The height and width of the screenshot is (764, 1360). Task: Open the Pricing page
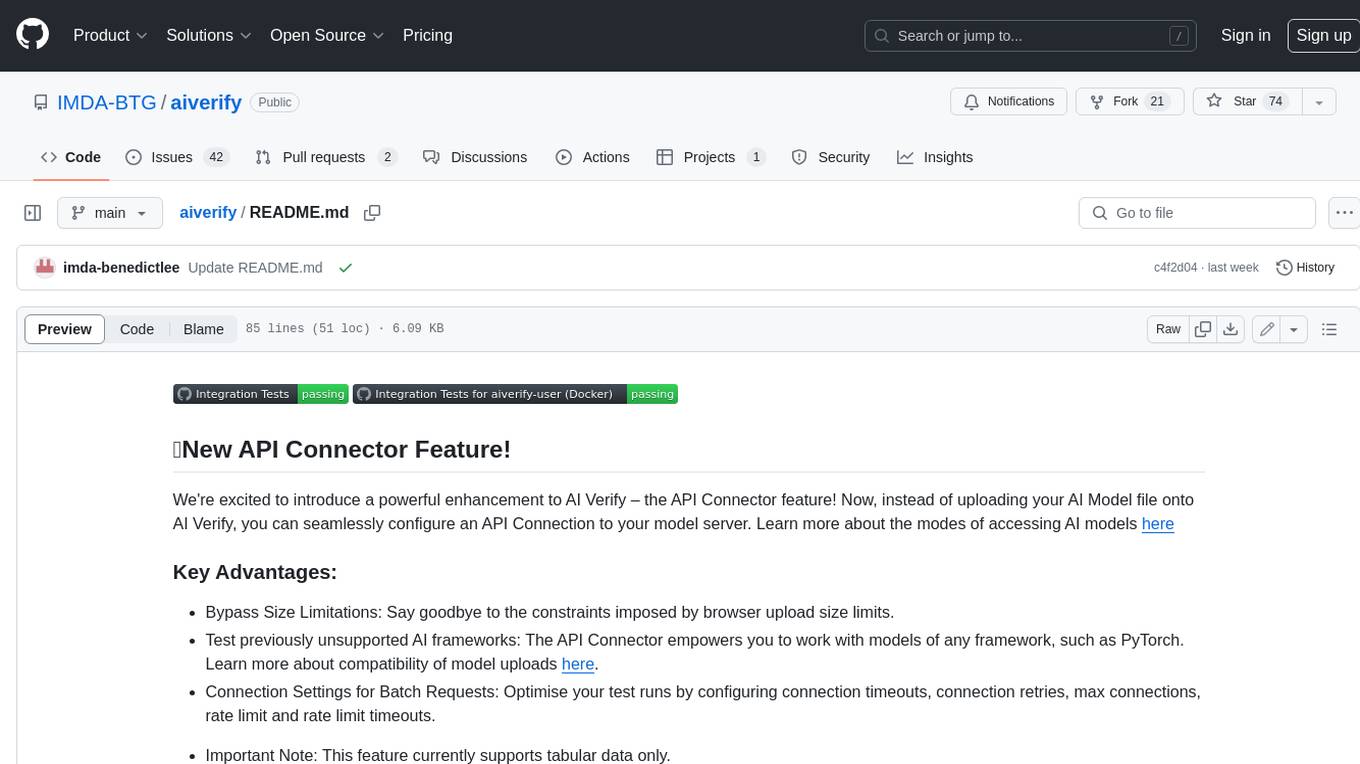[427, 35]
